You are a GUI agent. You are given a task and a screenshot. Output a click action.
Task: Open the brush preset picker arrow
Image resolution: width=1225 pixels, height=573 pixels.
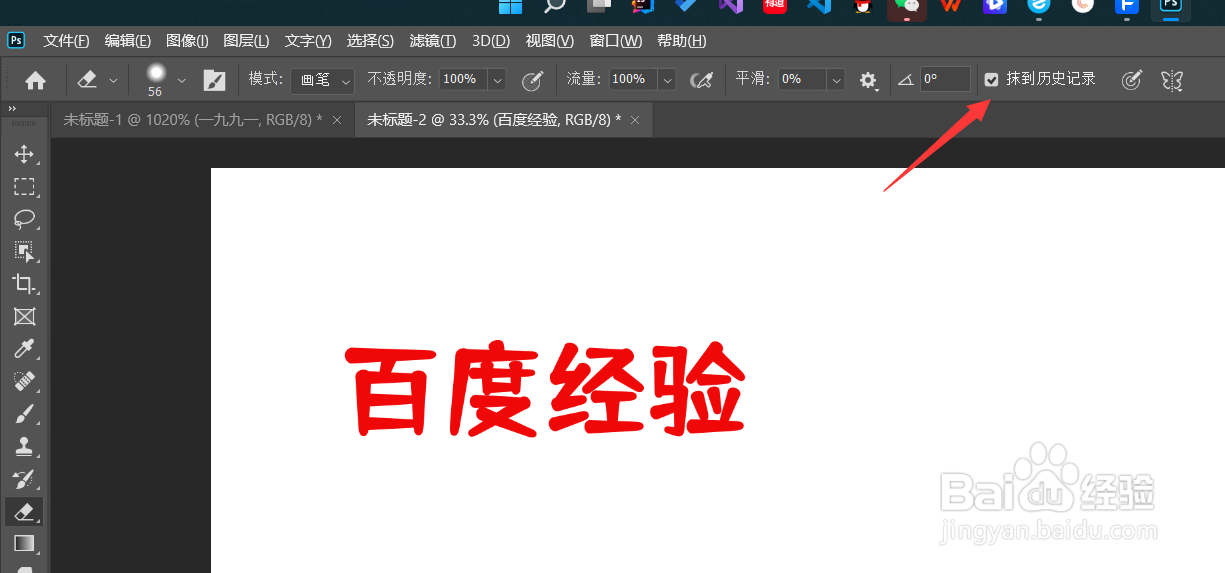[x=181, y=80]
